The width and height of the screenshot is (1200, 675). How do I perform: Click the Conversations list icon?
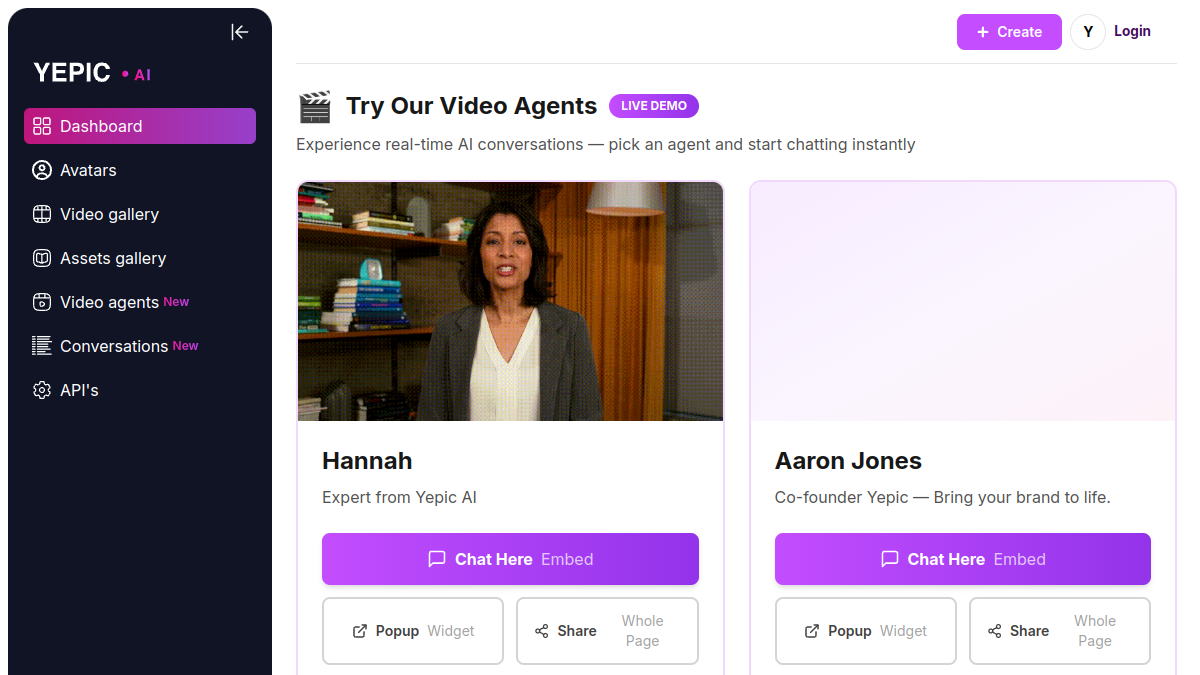tap(42, 346)
